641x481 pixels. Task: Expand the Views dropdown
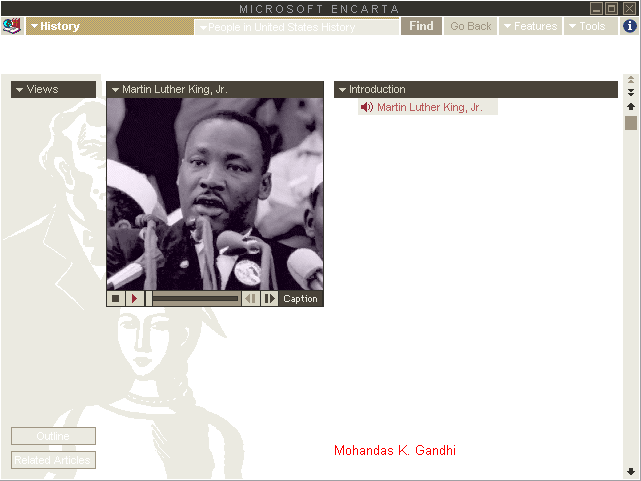tap(54, 89)
